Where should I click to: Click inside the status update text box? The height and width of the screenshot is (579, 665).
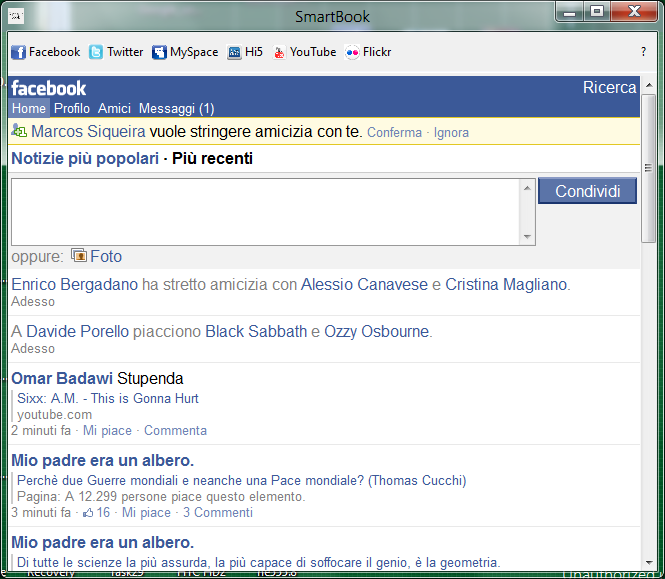coord(265,211)
